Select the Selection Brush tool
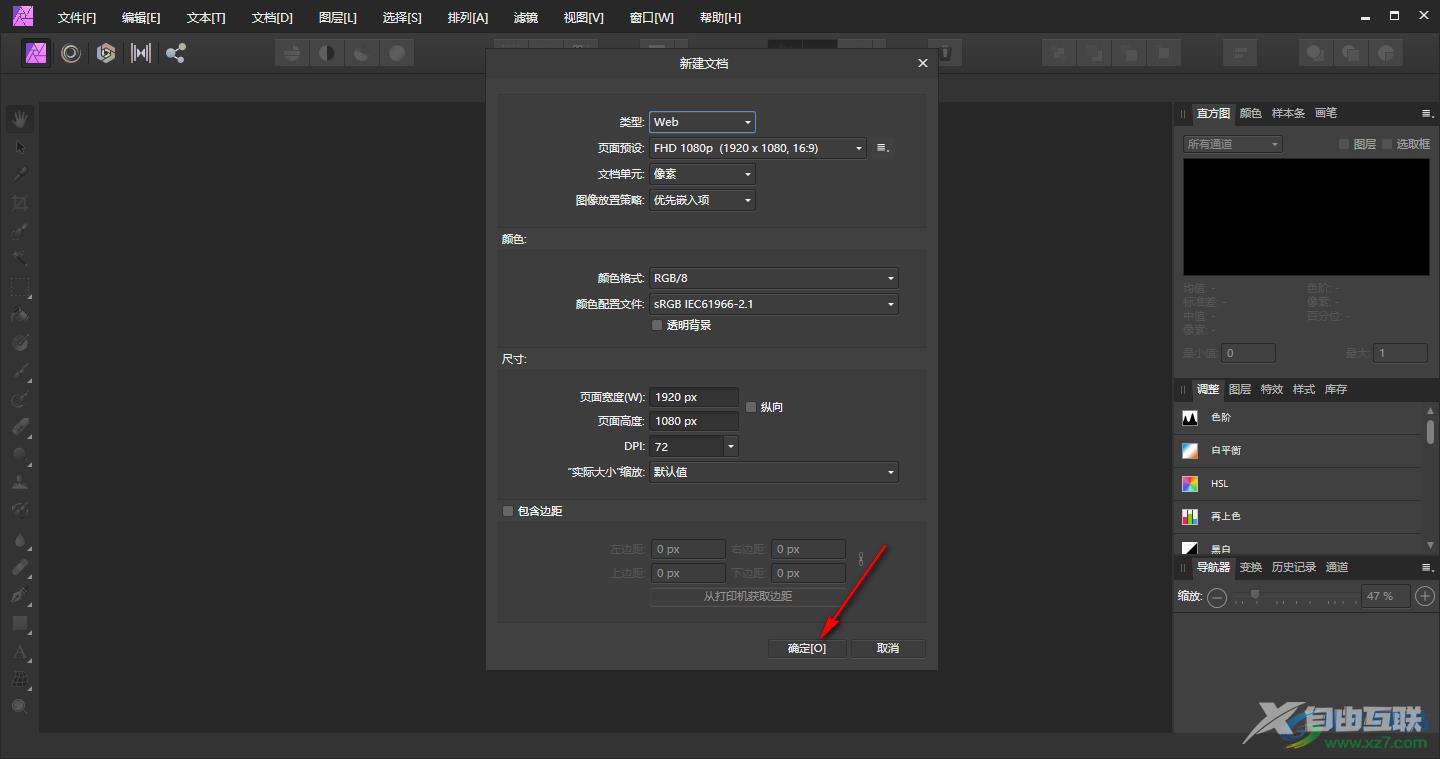1440x759 pixels. click(x=20, y=231)
